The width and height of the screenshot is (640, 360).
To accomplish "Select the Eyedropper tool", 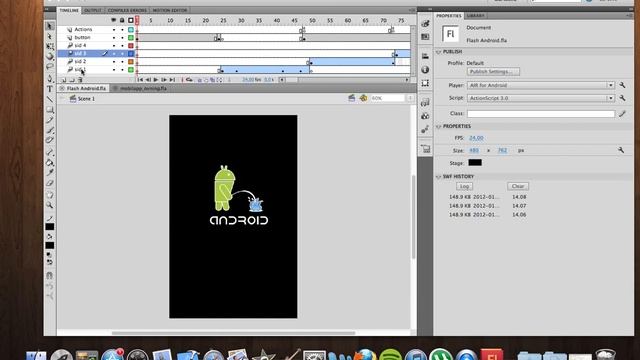I will (50, 173).
